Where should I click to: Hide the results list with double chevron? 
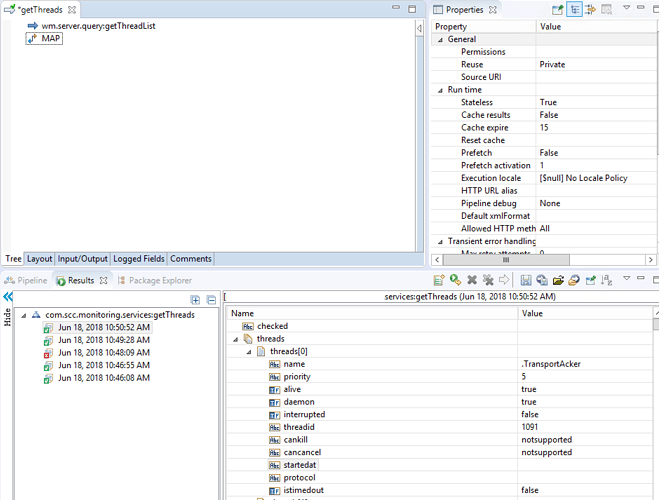tap(8, 297)
